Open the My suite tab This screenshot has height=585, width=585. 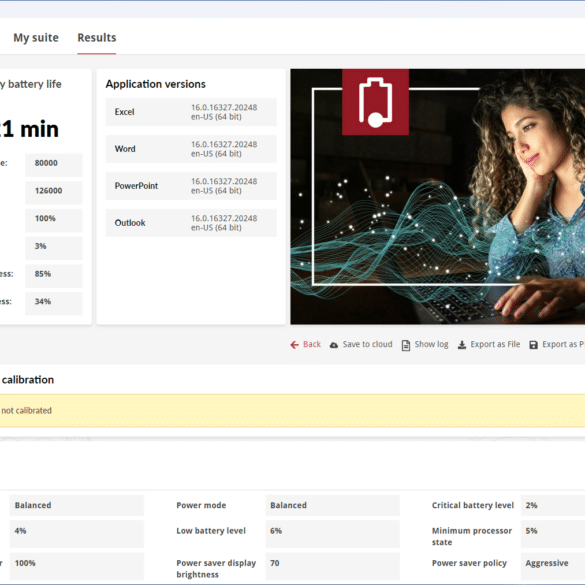tap(36, 38)
